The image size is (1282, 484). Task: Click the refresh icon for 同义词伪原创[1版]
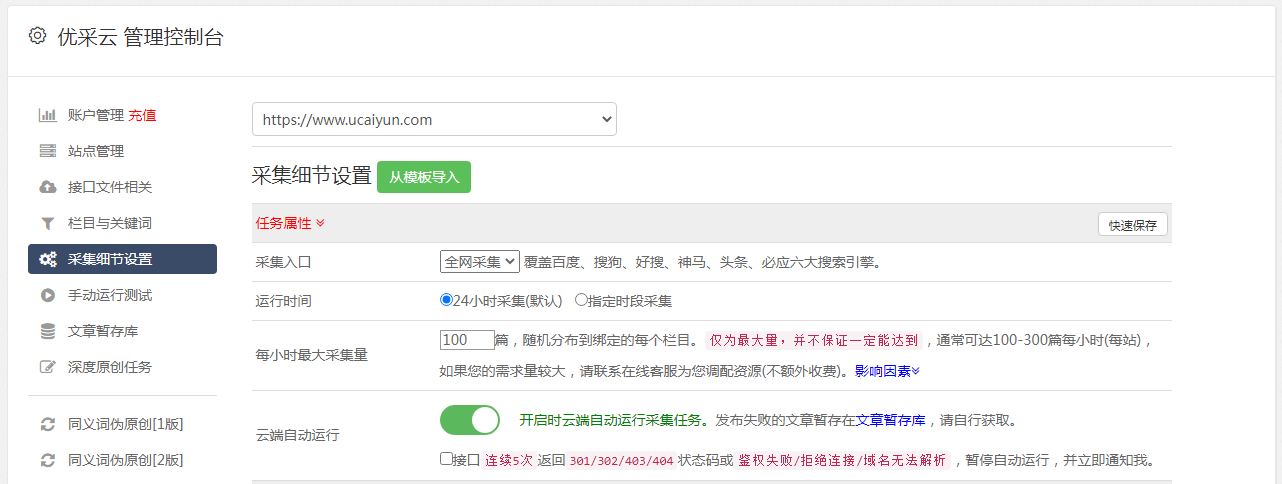coord(47,424)
